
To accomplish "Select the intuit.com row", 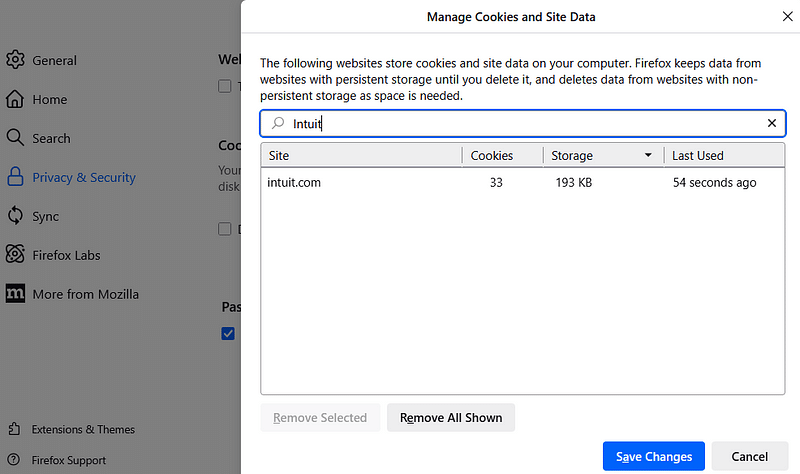I will [522, 183].
